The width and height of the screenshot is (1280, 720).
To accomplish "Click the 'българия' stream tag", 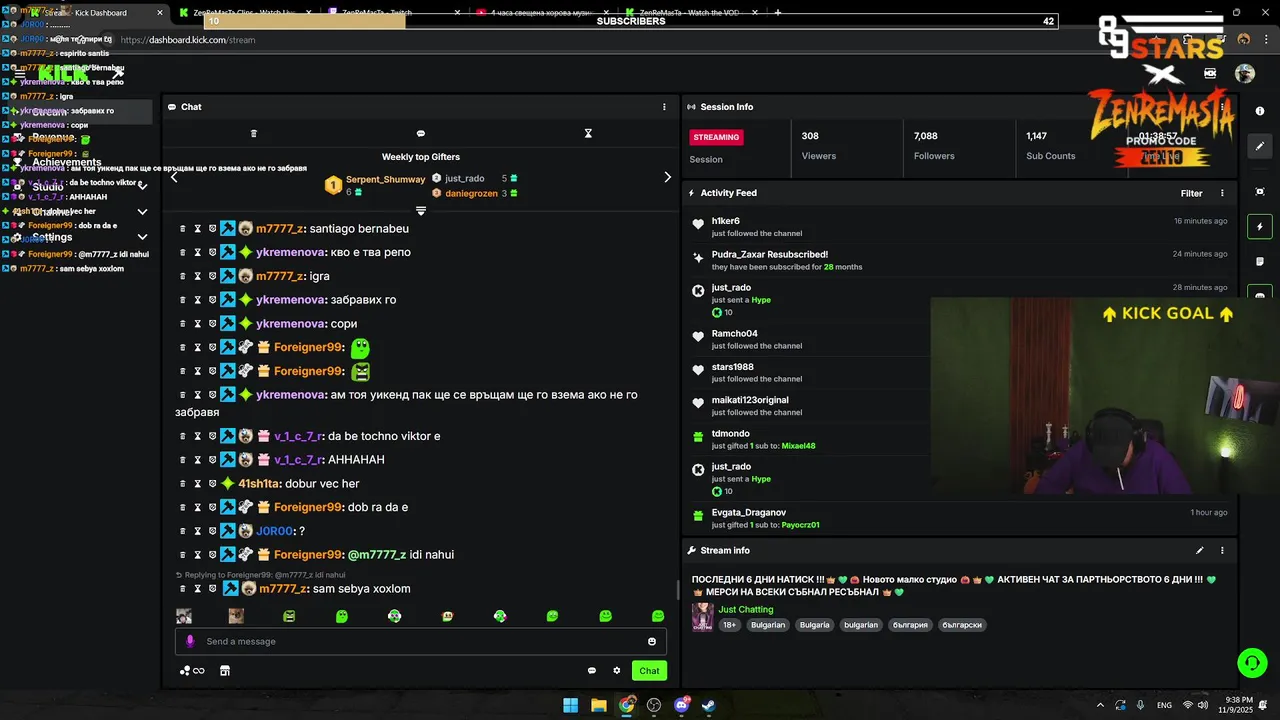I will click(911, 625).
